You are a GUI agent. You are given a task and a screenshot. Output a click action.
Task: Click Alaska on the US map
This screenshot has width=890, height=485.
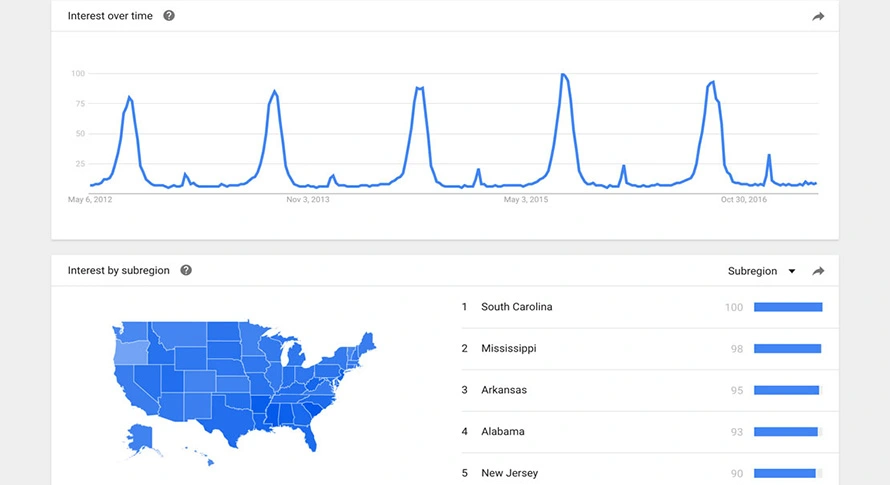141,437
